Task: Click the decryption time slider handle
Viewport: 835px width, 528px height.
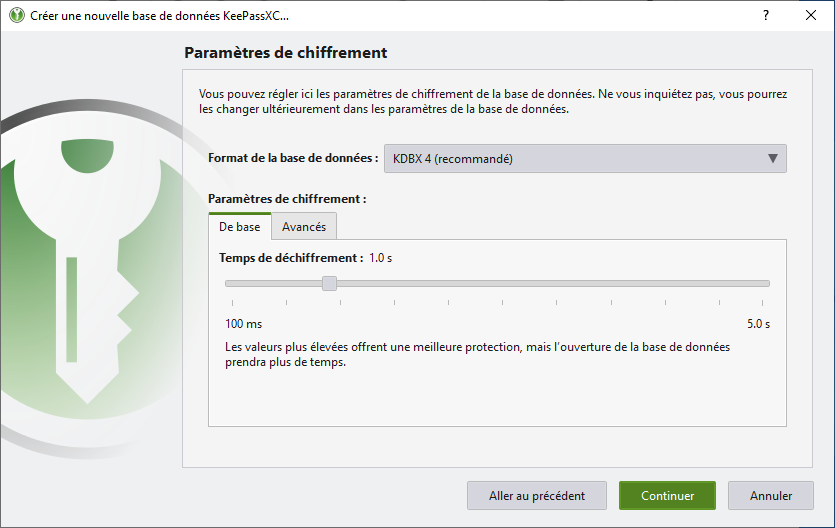Action: click(330, 283)
